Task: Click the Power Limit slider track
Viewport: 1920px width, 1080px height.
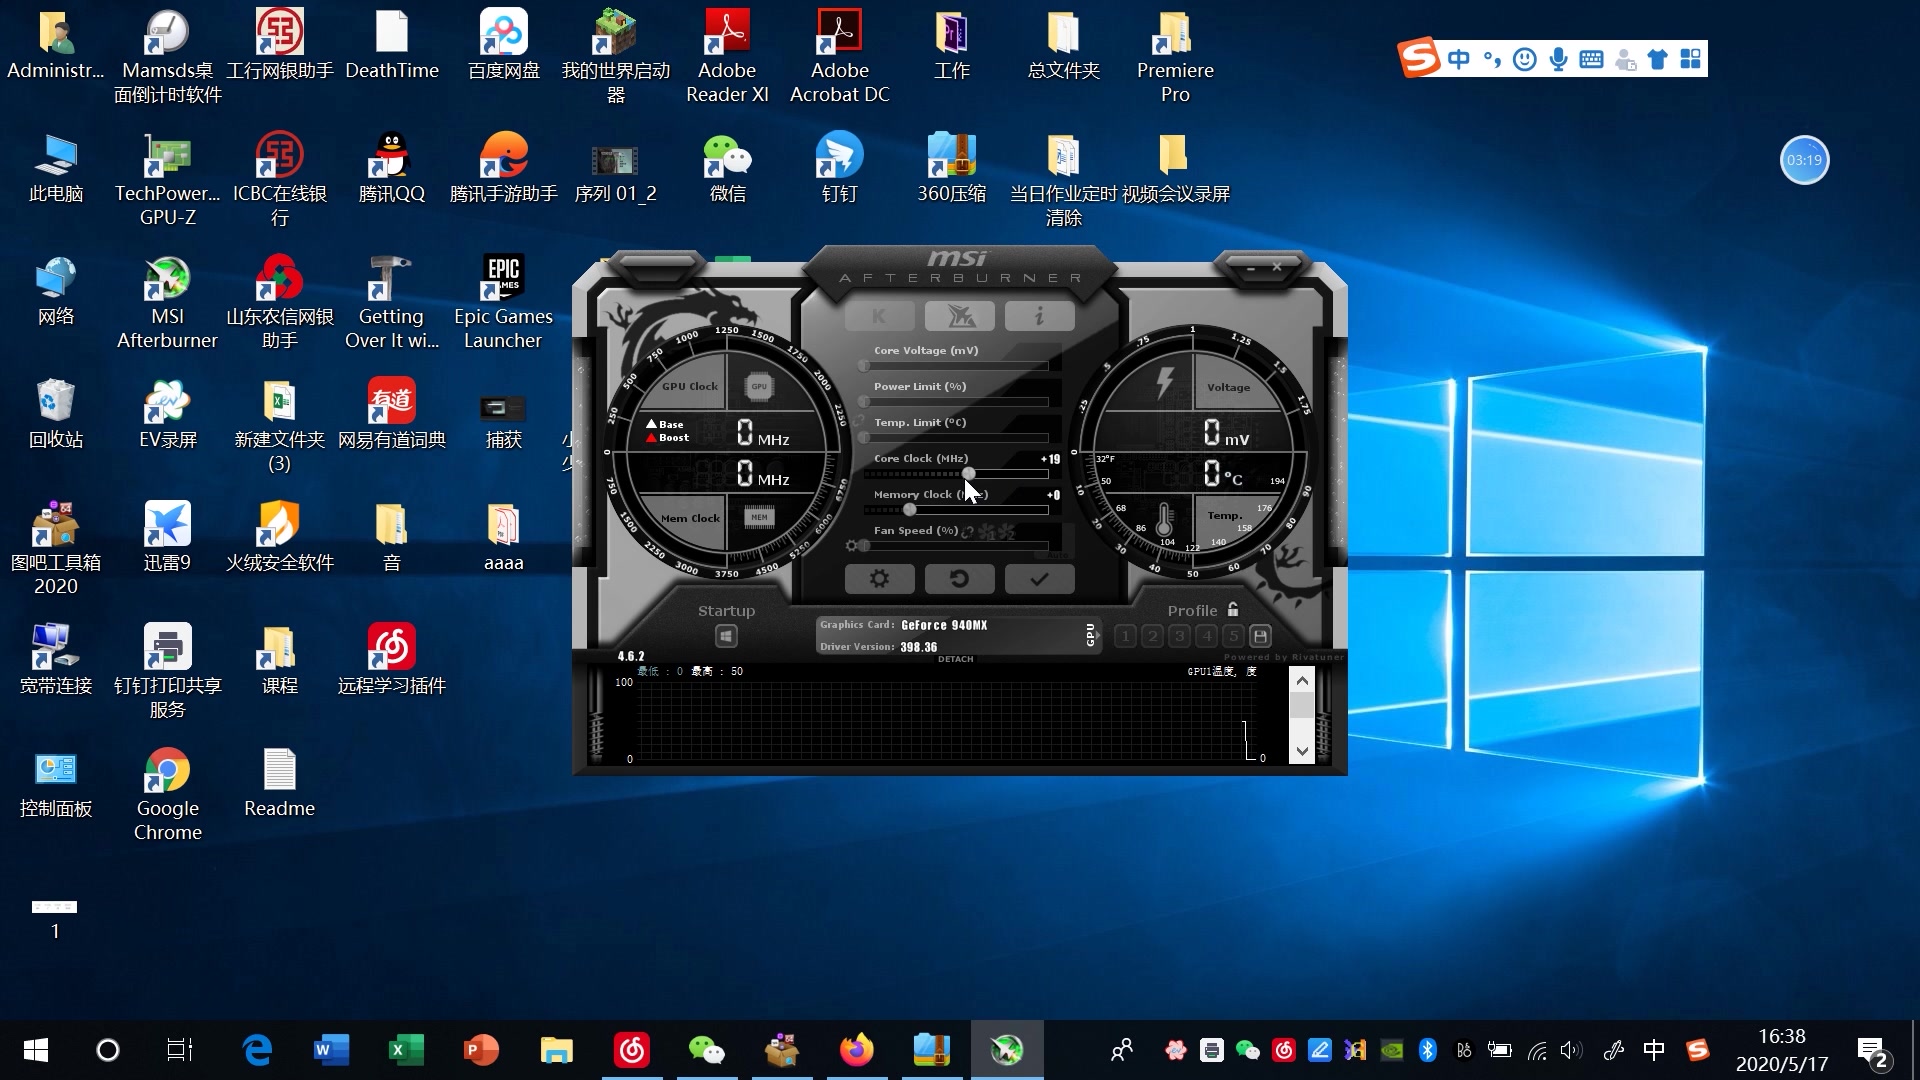Action: click(x=956, y=402)
